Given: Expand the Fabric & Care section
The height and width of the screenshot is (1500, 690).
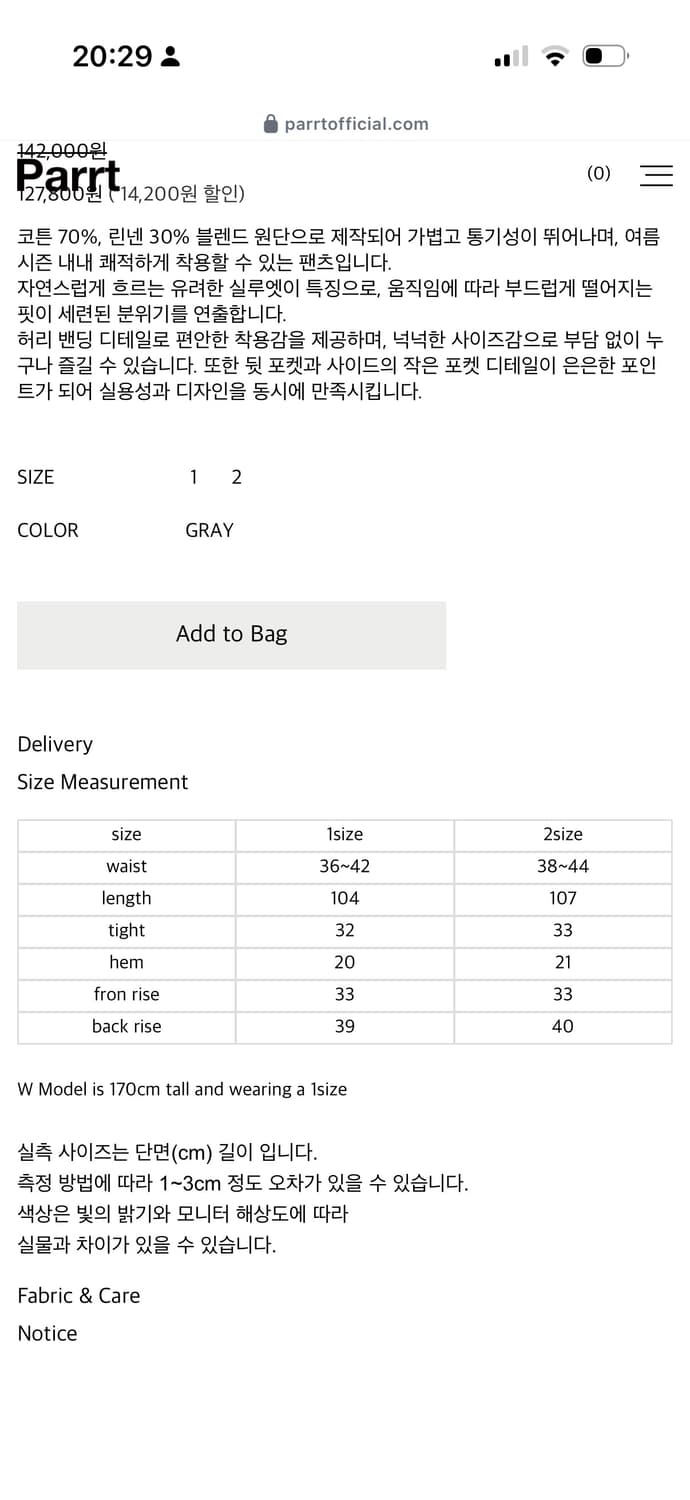Looking at the screenshot, I should click(x=78, y=1295).
